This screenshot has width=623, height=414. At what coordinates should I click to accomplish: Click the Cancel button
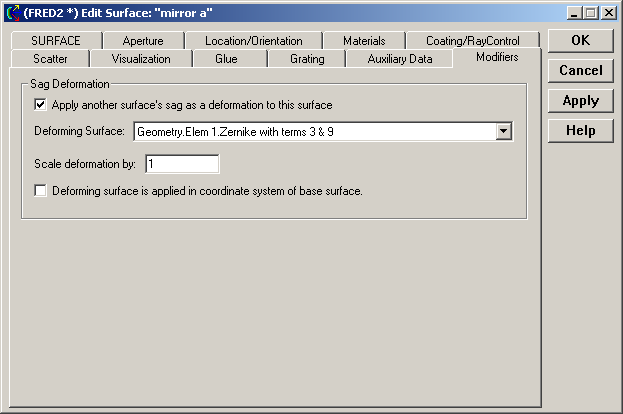(x=580, y=71)
